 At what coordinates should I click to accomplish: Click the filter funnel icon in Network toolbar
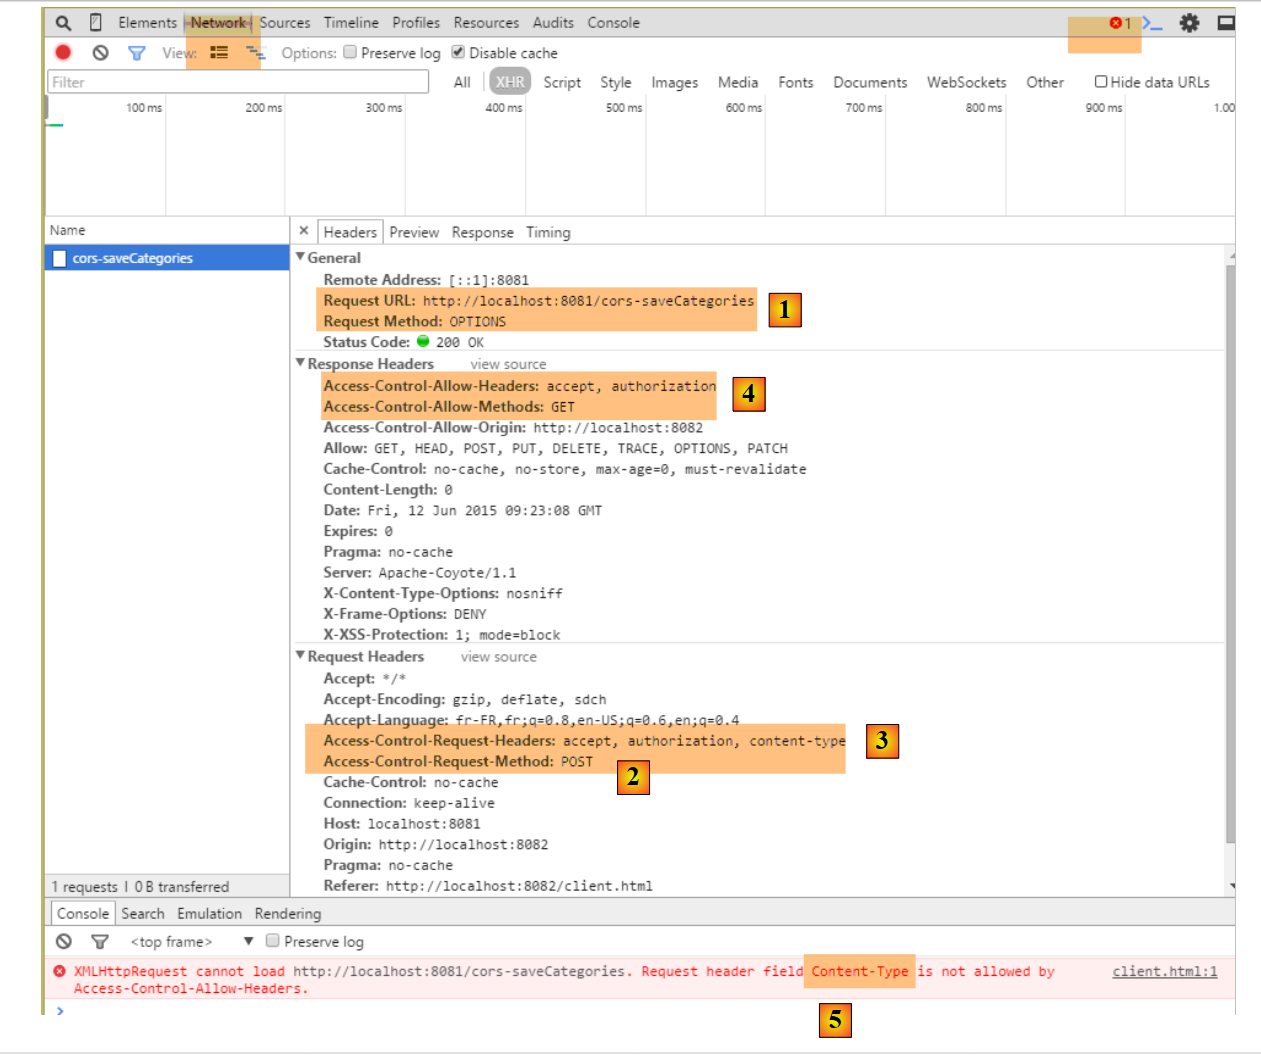pyautogui.click(x=137, y=53)
